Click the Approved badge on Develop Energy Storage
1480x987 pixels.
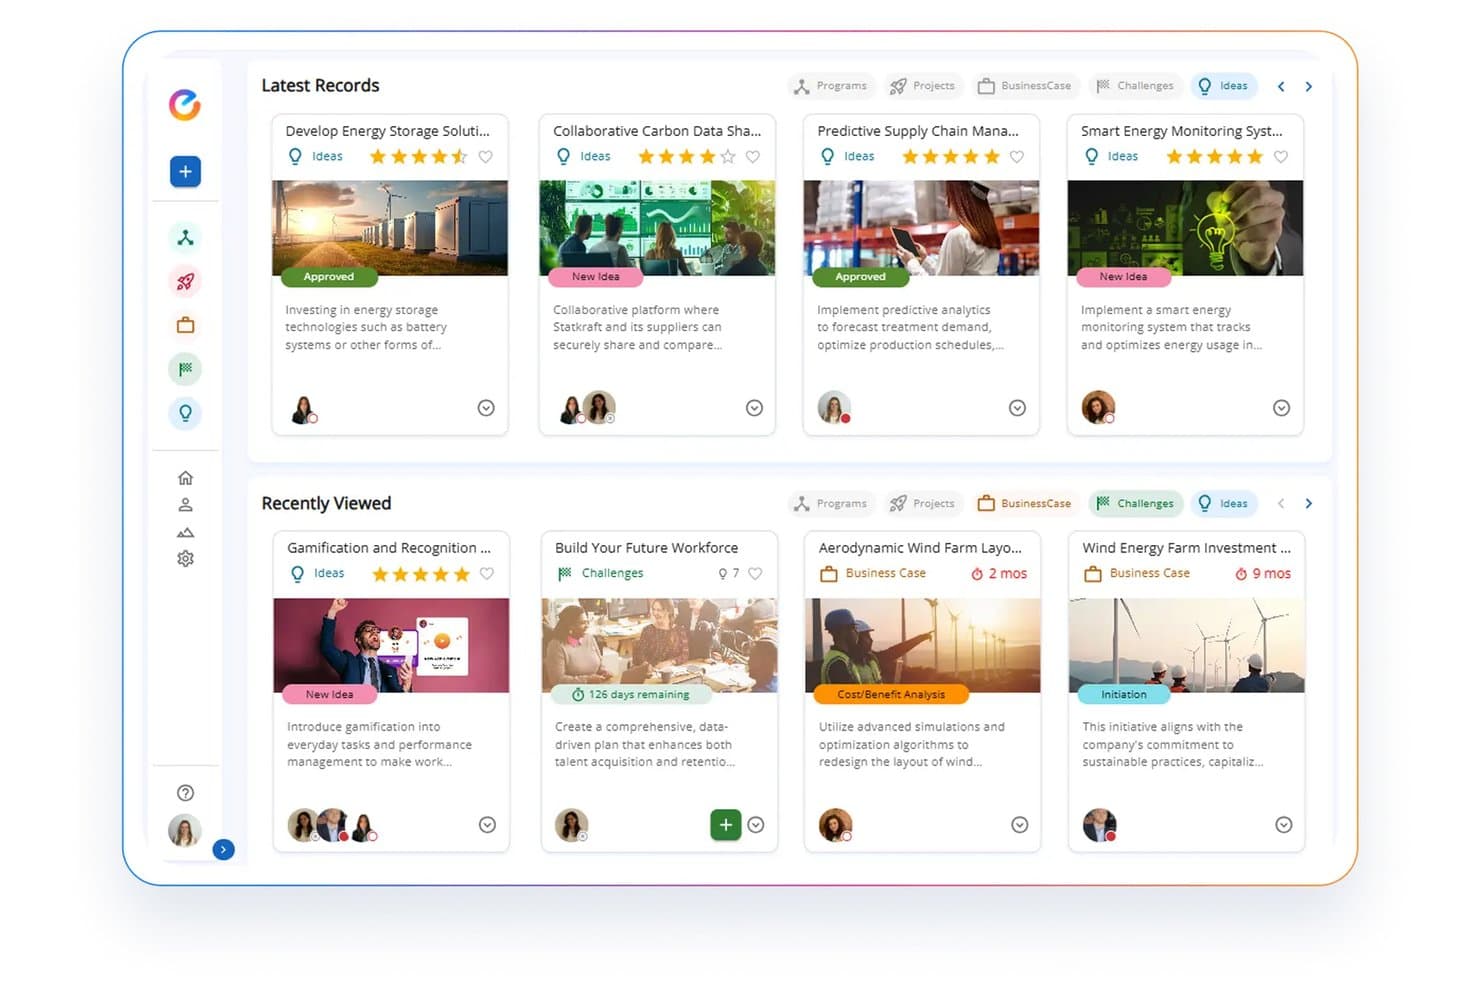[329, 277]
